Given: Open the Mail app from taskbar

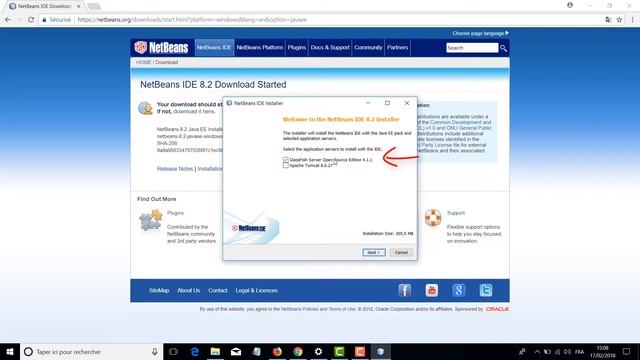Looking at the screenshot, I should [x=236, y=351].
